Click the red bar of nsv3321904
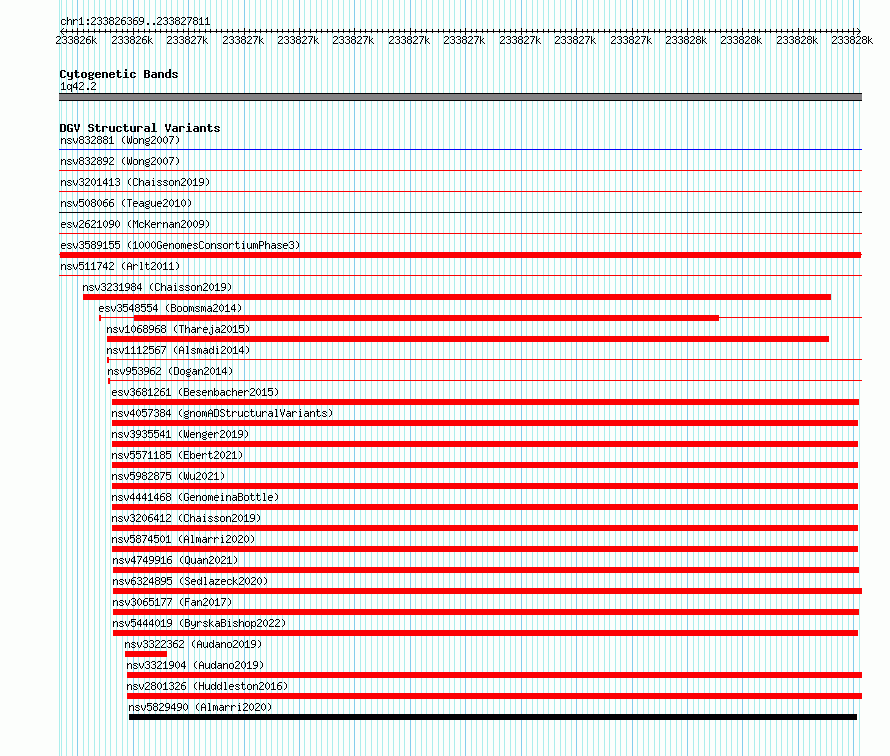 click(x=494, y=675)
